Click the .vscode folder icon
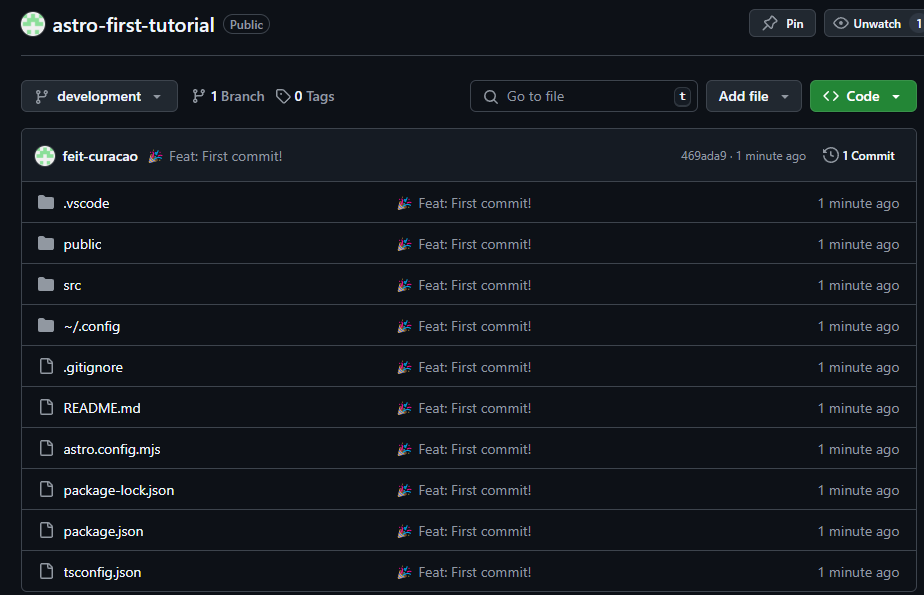This screenshot has height=595, width=924. [45, 203]
